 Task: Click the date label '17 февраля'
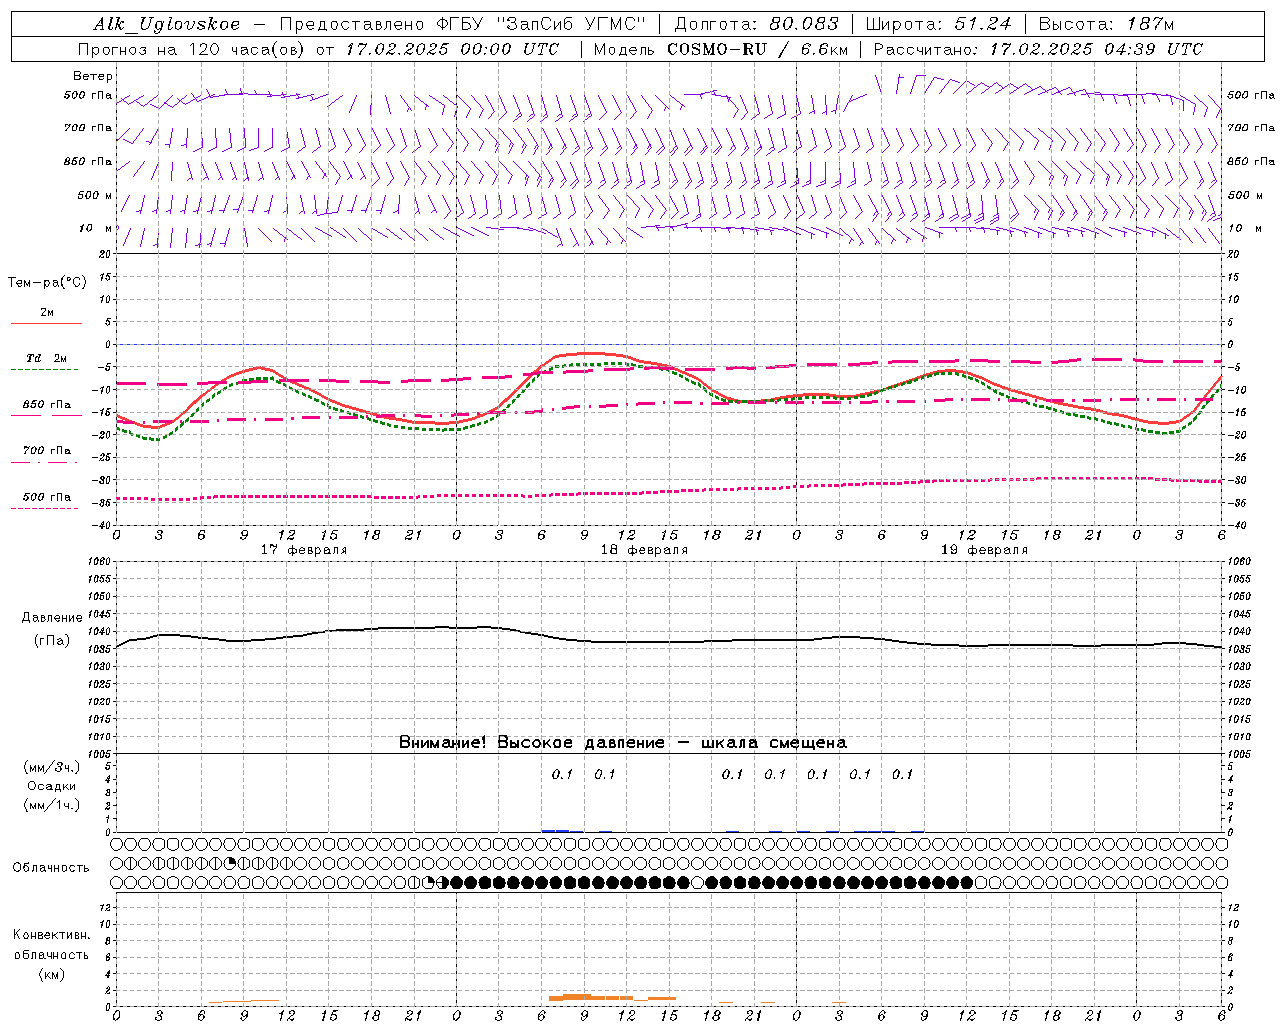[304, 550]
